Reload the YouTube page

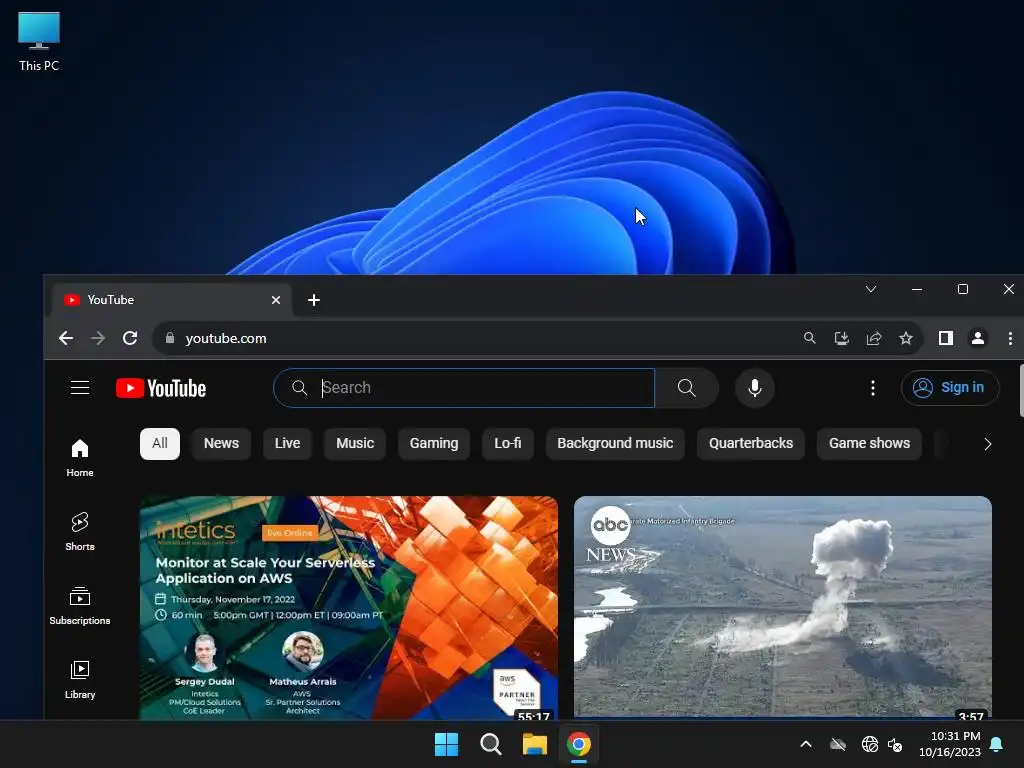[x=130, y=338]
